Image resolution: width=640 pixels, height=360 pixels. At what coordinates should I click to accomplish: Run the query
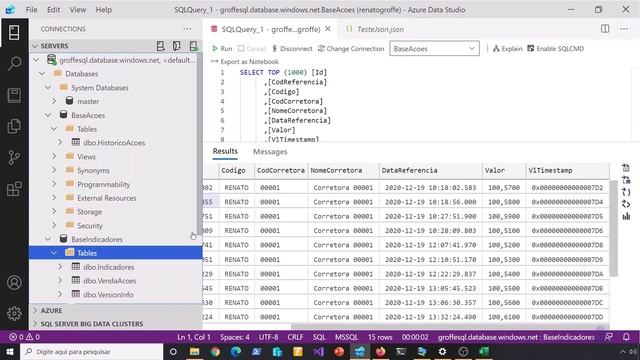(222, 49)
